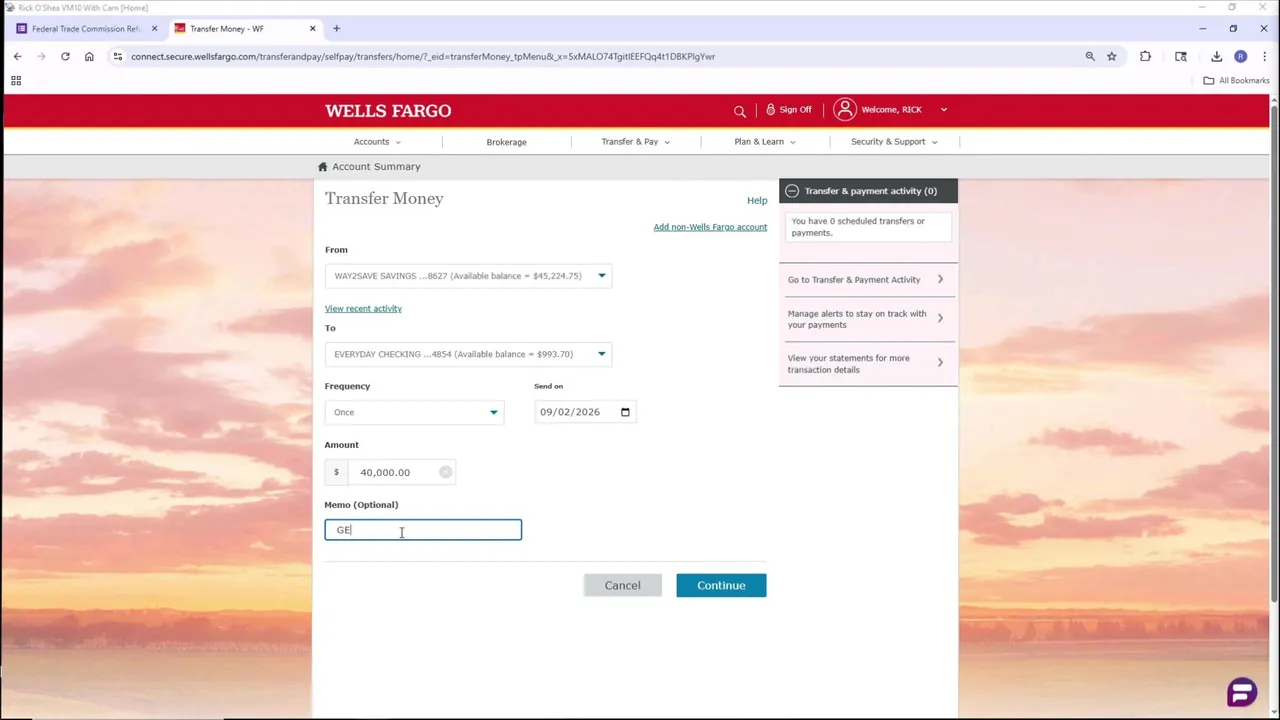Screen dimensions: 1280x720
Task: Click the Continue button
Action: click(721, 585)
